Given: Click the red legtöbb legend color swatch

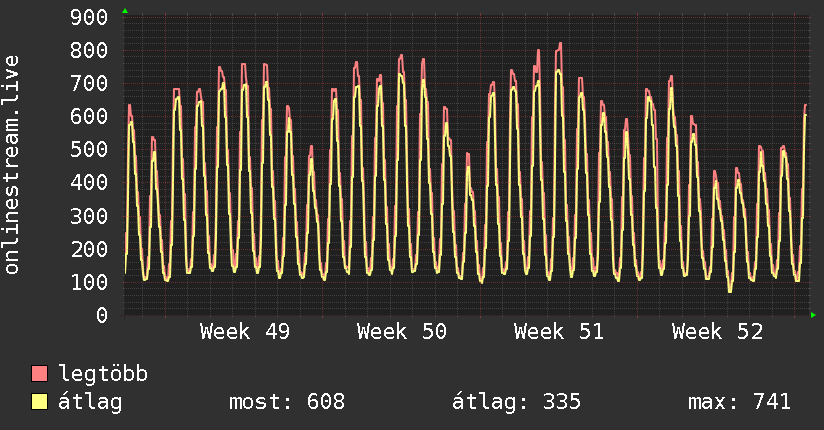Looking at the screenshot, I should click(x=40, y=375).
